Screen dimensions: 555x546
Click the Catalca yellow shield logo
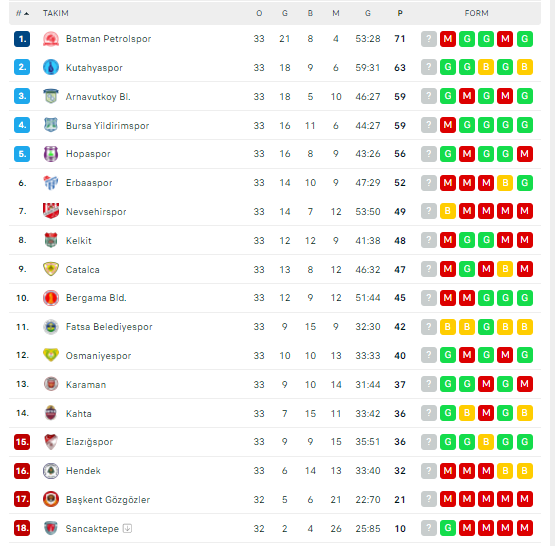51,269
